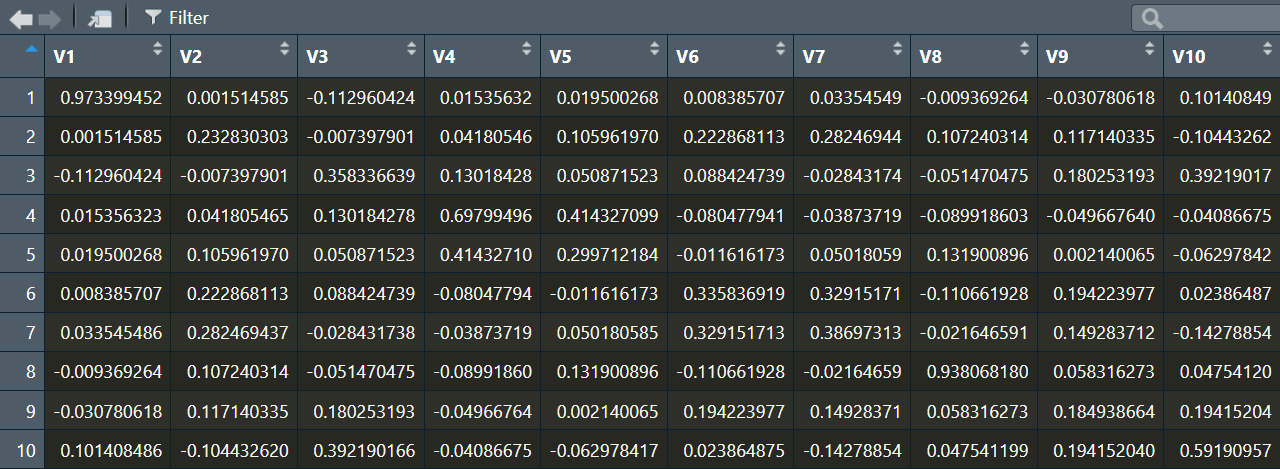Select the V9 column header label
This screenshot has height=469, width=1280.
click(x=1057, y=57)
